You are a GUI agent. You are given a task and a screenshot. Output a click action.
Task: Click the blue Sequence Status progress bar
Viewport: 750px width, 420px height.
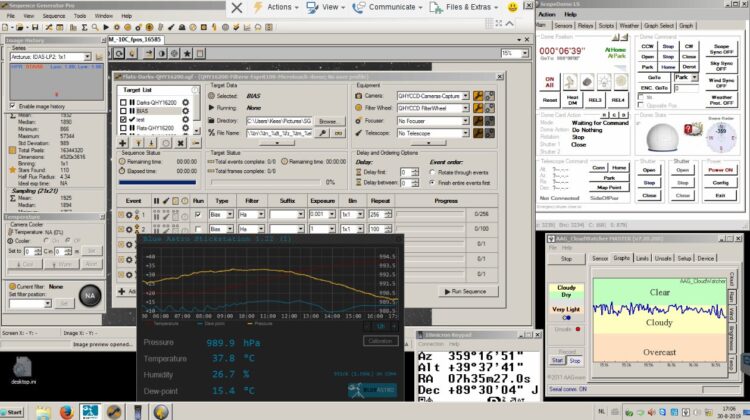coord(157,182)
